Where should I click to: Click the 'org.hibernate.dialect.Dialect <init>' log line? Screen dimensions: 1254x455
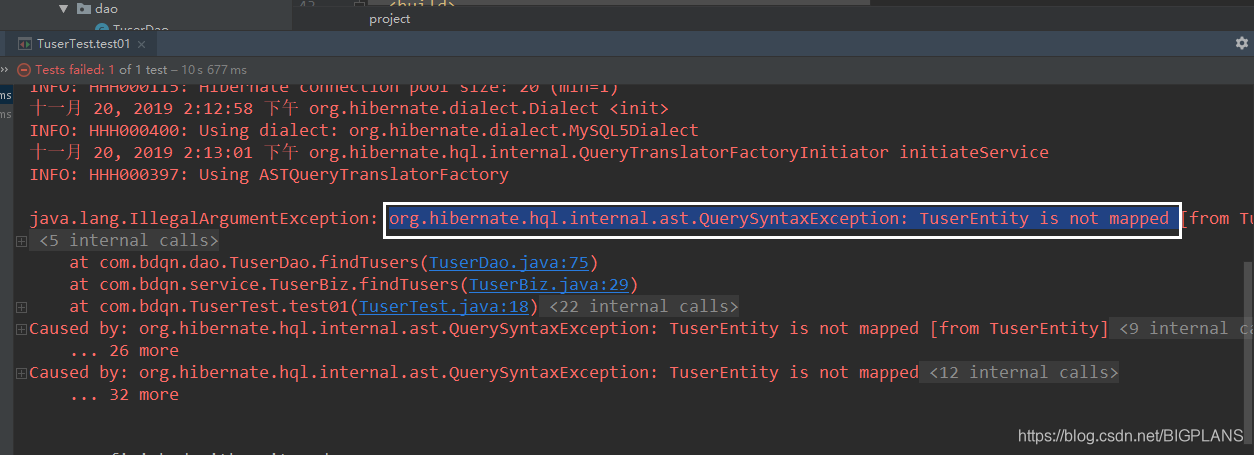point(349,108)
